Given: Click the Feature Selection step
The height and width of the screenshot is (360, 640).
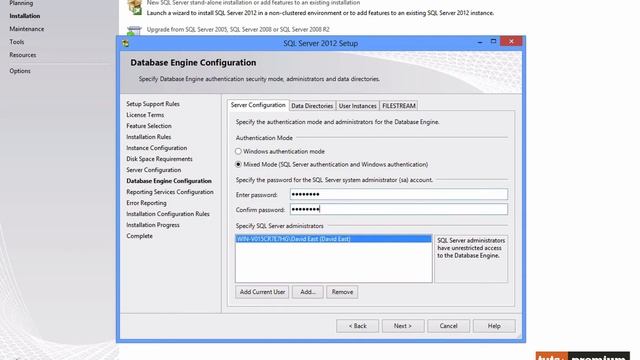Looking at the screenshot, I should pos(149,126).
